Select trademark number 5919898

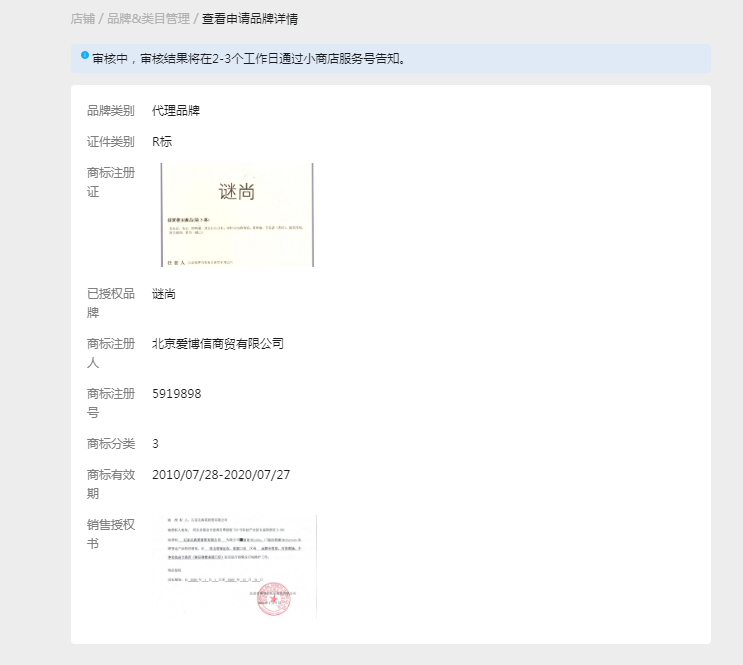pyautogui.click(x=177, y=394)
